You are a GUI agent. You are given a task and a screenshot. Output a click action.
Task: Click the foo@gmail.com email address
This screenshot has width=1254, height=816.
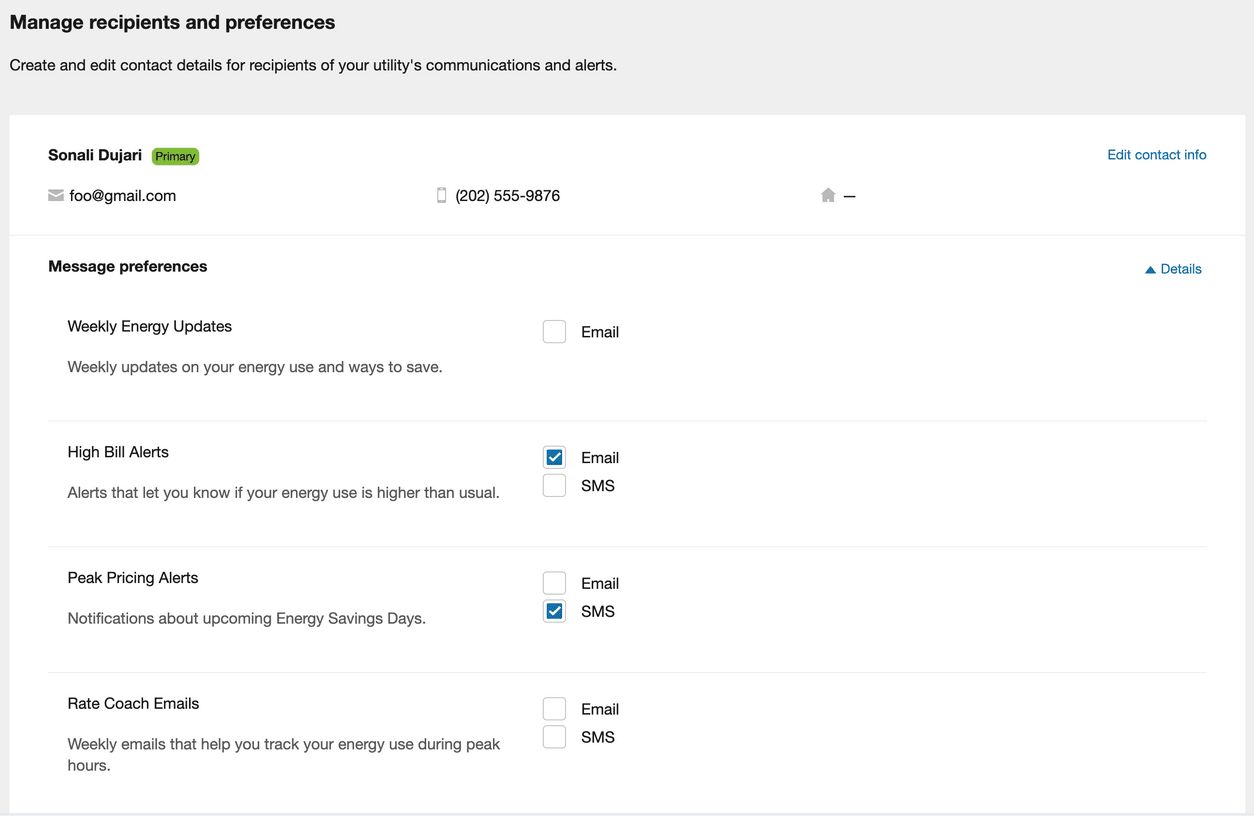pyautogui.click(x=122, y=196)
